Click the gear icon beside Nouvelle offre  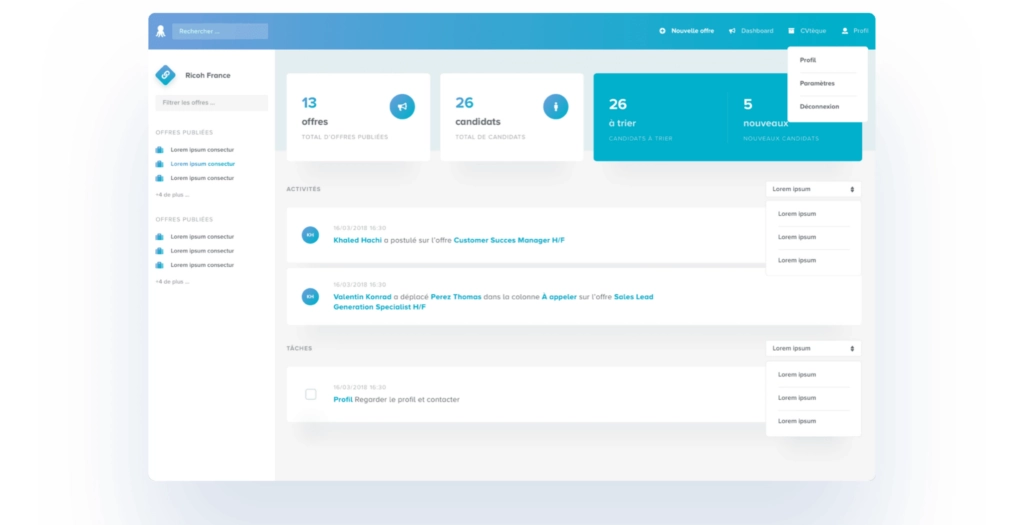point(662,31)
